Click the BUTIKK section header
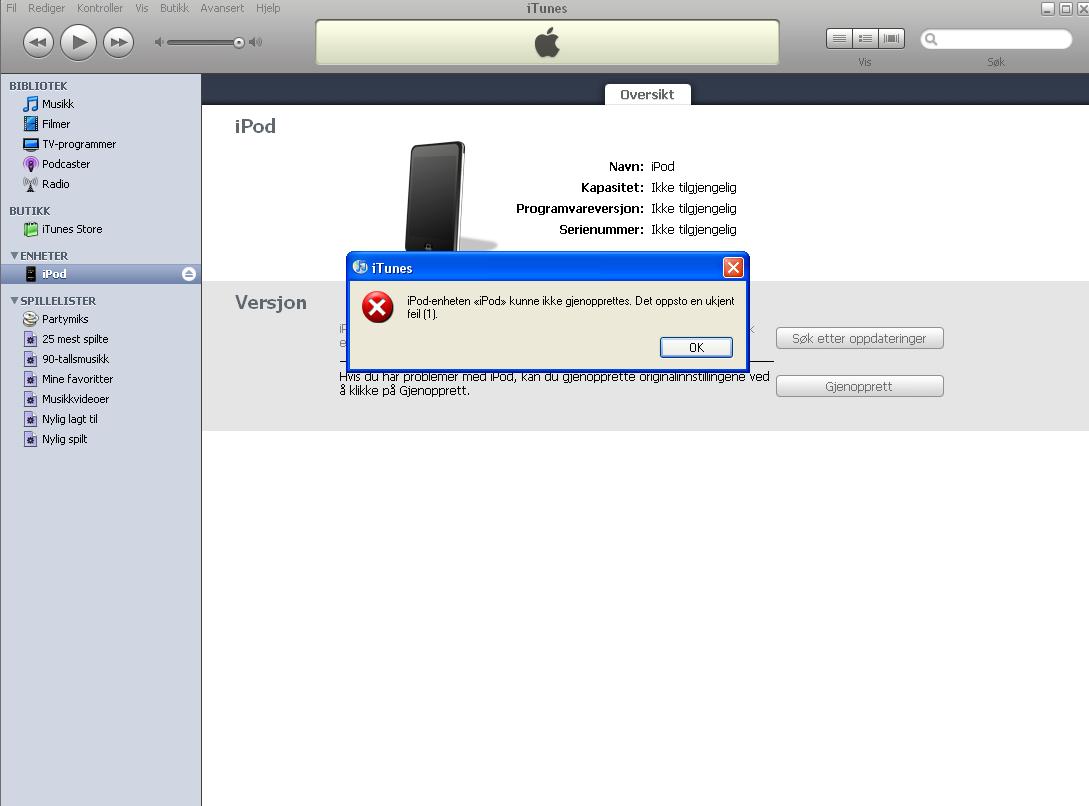 (x=30, y=211)
